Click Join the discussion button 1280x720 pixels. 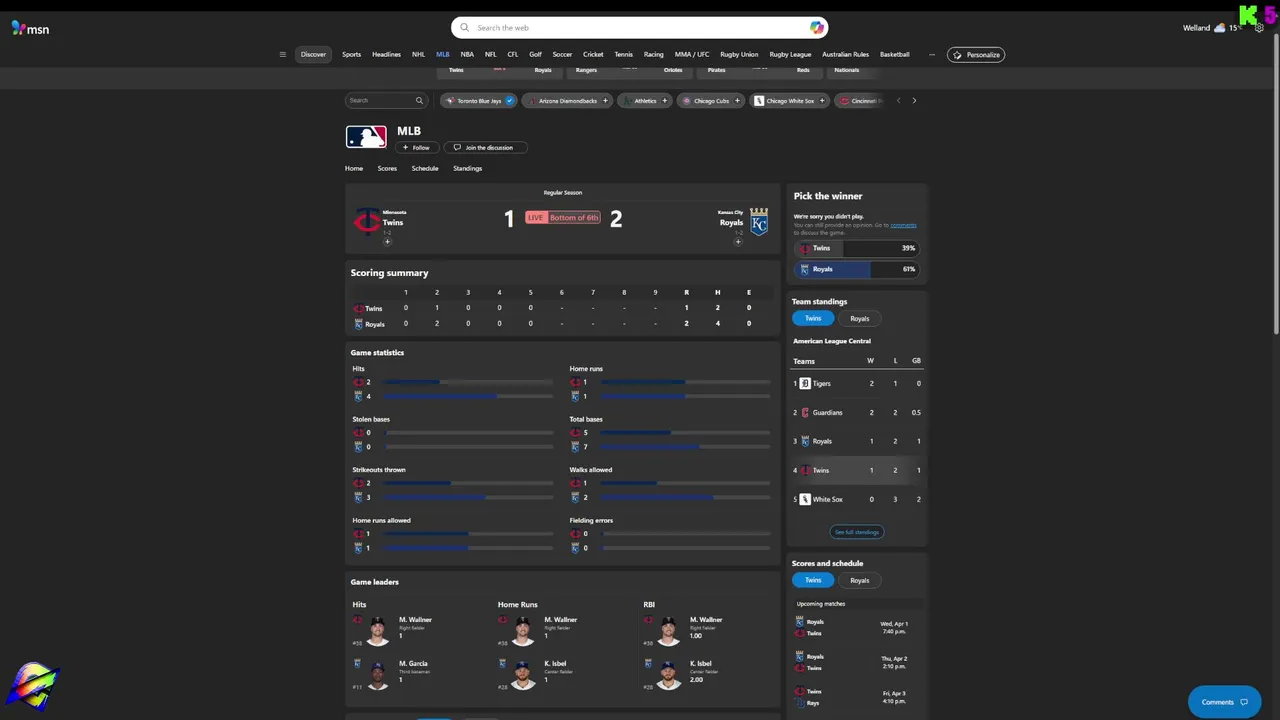click(x=484, y=147)
